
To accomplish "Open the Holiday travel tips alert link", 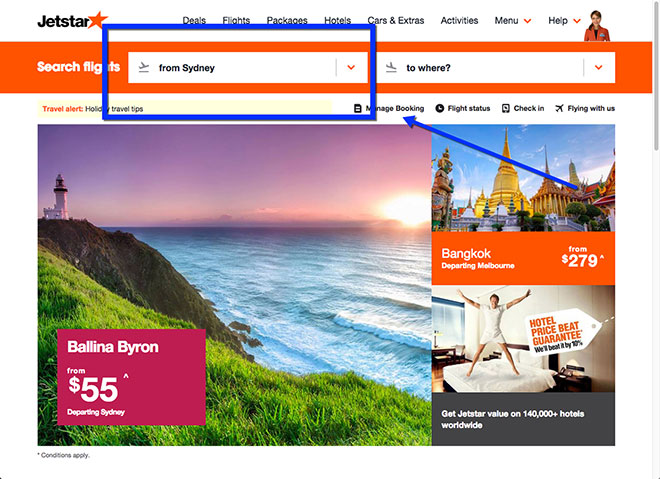I will 114,109.
